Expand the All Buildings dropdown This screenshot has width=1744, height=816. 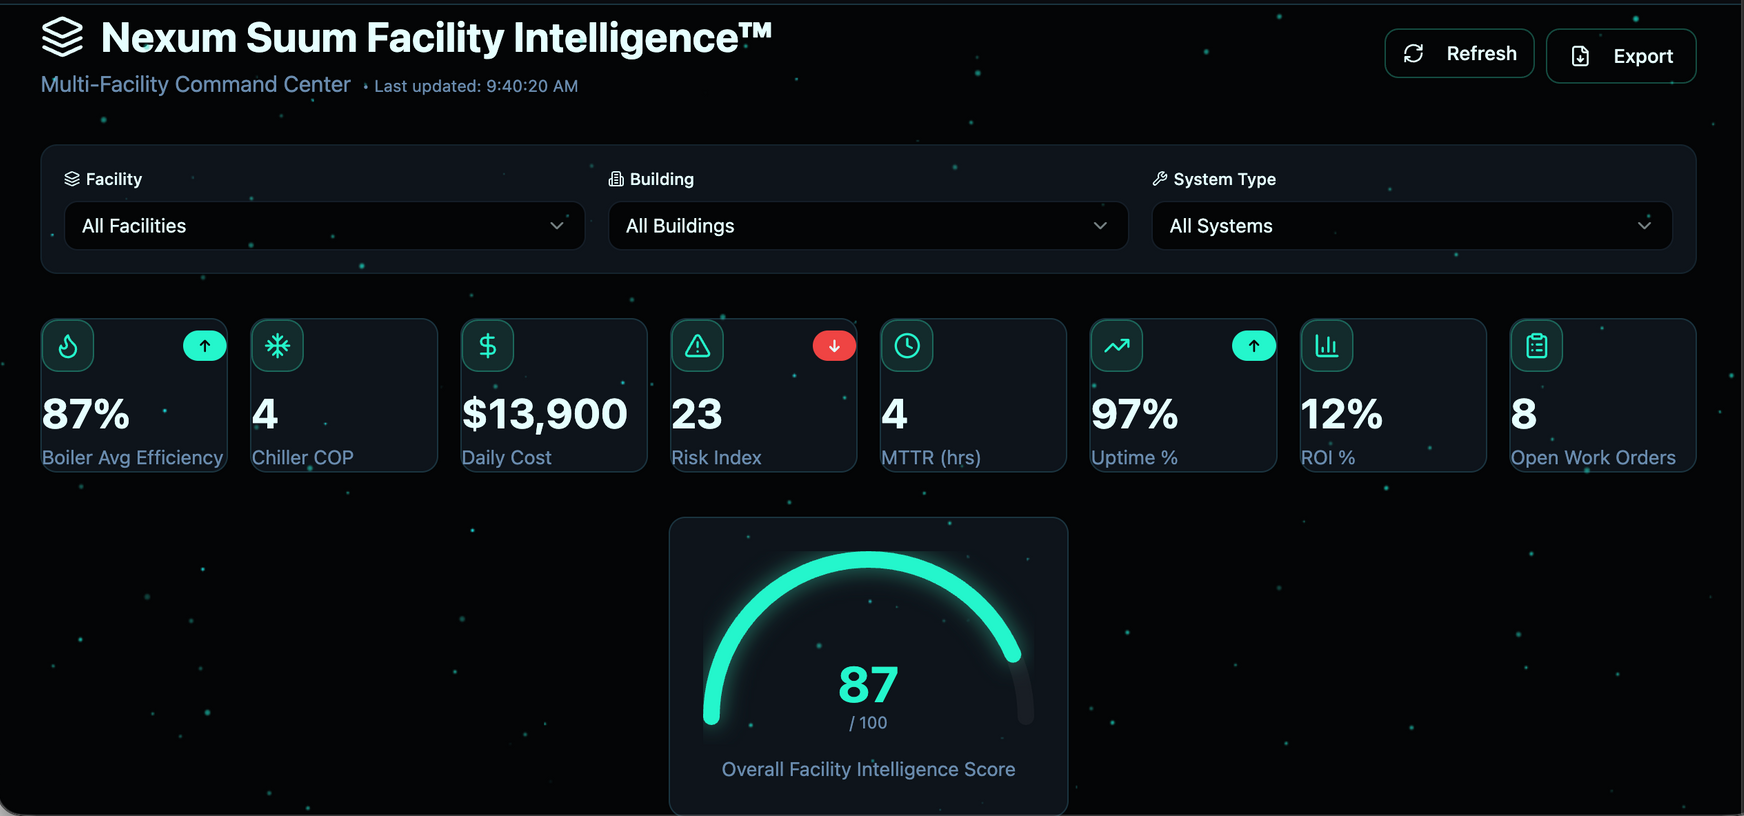[868, 226]
